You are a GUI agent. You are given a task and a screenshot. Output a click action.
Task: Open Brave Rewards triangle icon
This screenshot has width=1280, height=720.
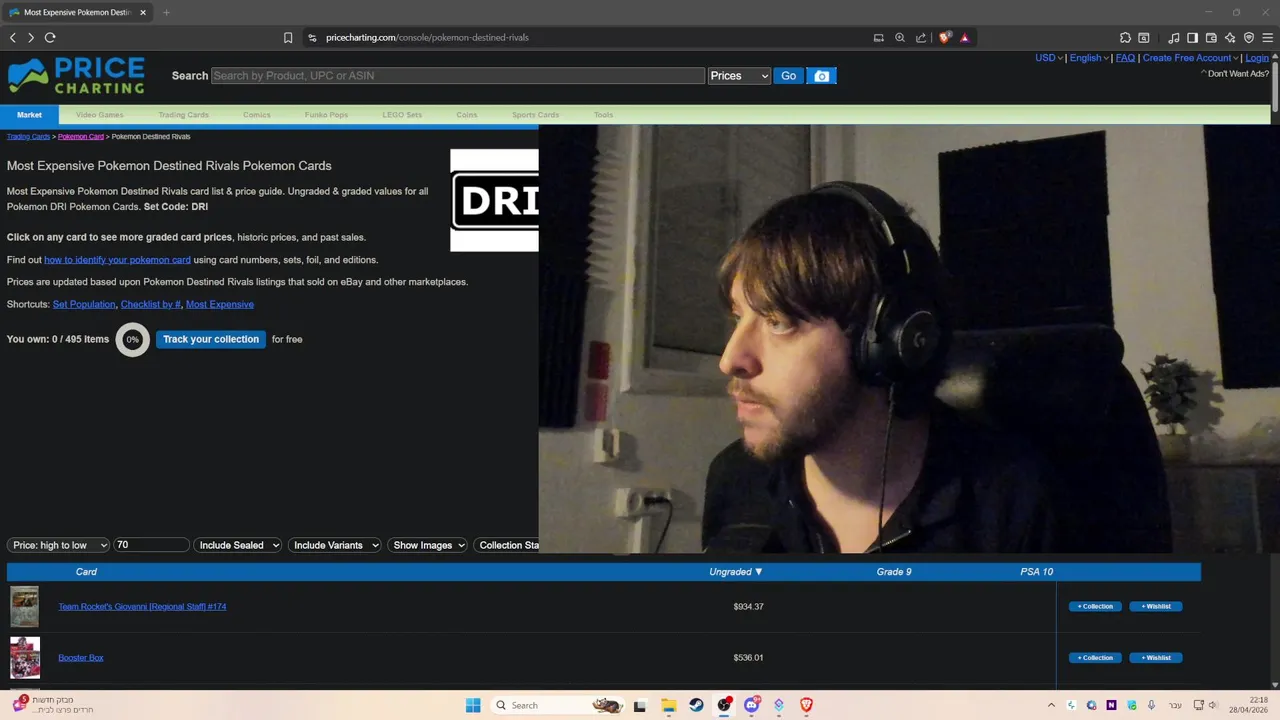[965, 38]
